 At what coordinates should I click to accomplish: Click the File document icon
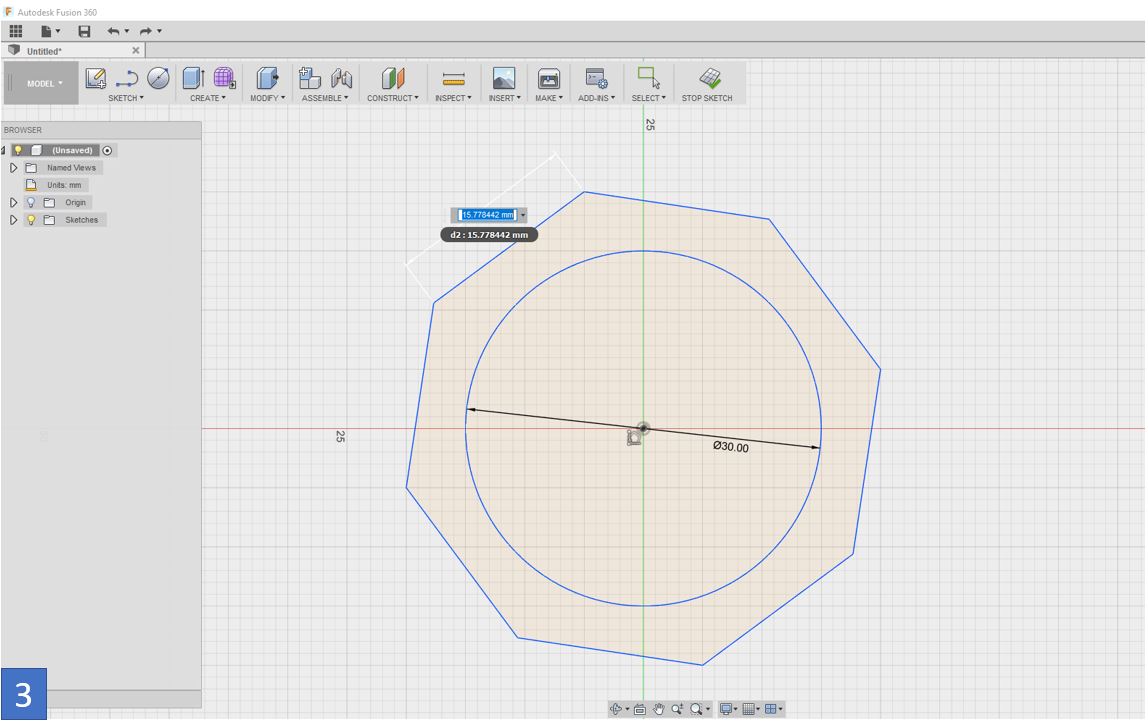click(x=47, y=31)
